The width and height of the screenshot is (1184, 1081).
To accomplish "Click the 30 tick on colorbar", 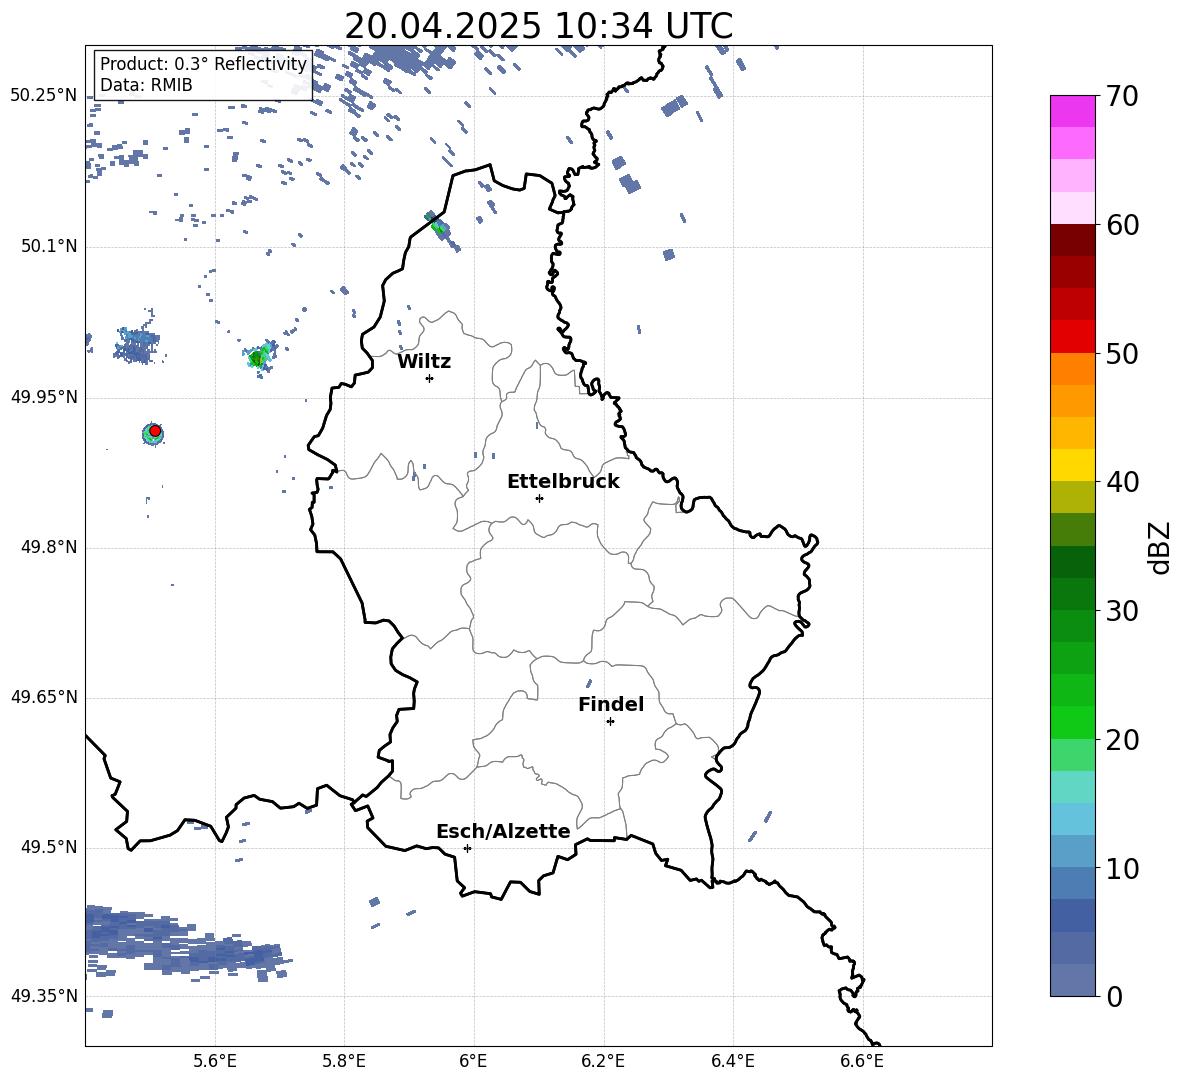I will click(1122, 611).
